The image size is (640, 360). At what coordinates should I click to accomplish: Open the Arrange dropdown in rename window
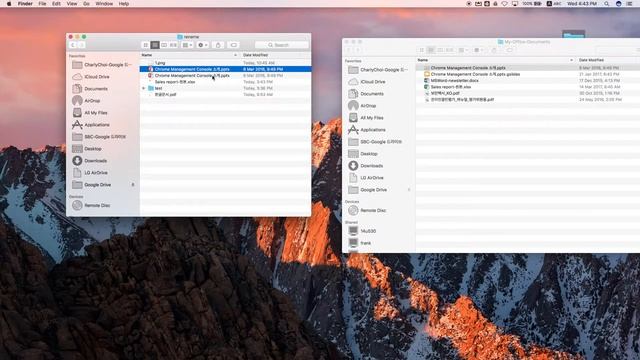(x=187, y=45)
